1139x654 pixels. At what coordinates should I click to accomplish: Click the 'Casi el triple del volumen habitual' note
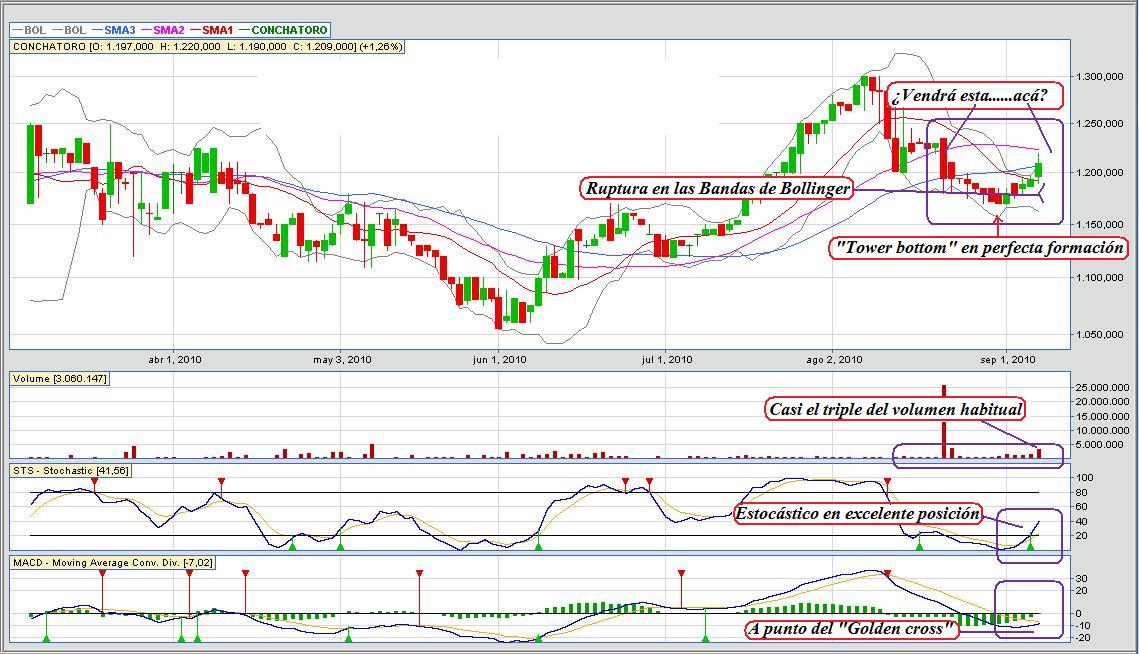tap(895, 409)
